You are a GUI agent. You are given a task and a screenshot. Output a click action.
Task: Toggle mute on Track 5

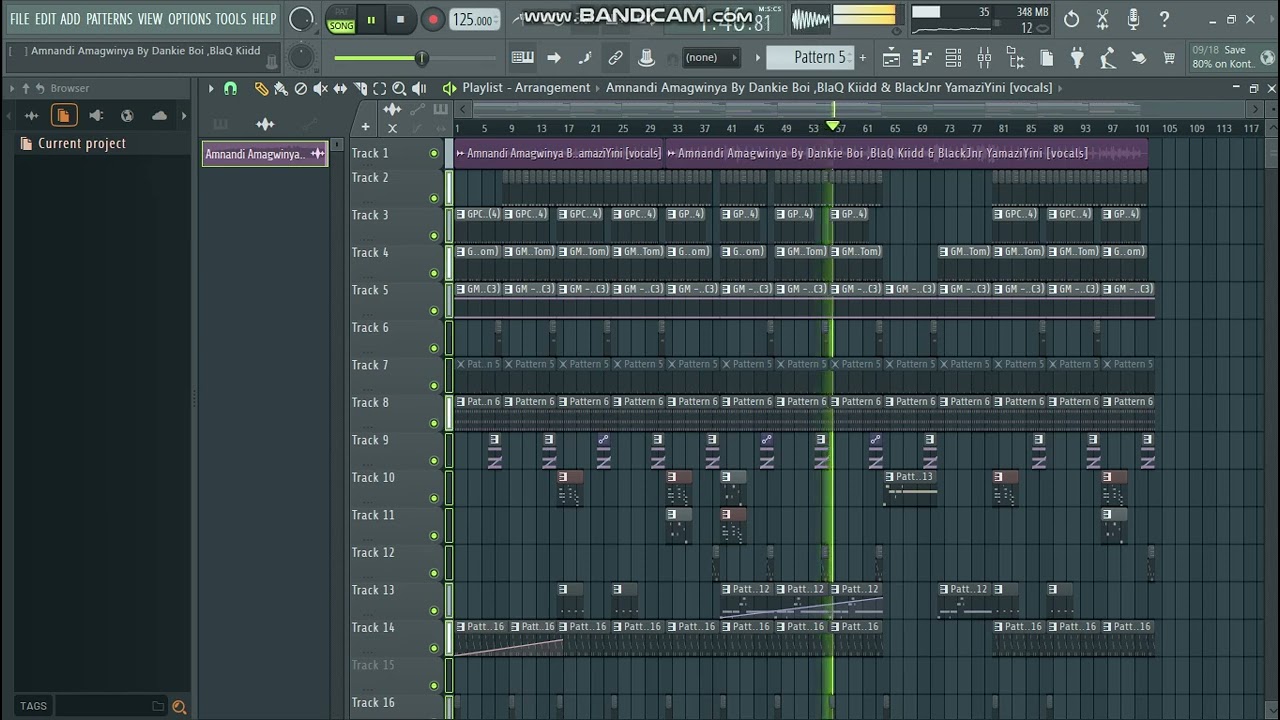click(x=434, y=310)
